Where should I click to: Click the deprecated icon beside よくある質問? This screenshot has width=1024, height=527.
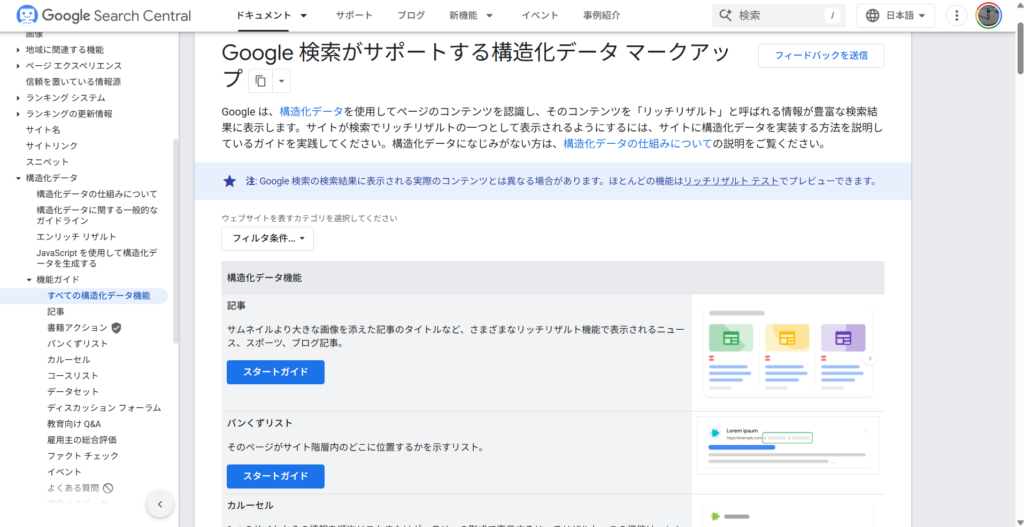click(x=108, y=488)
